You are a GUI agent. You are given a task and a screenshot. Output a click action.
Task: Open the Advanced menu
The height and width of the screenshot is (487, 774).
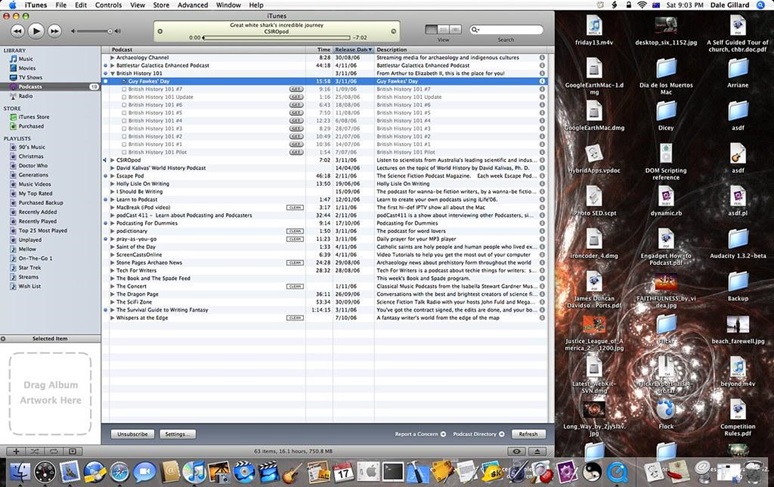[193, 5]
